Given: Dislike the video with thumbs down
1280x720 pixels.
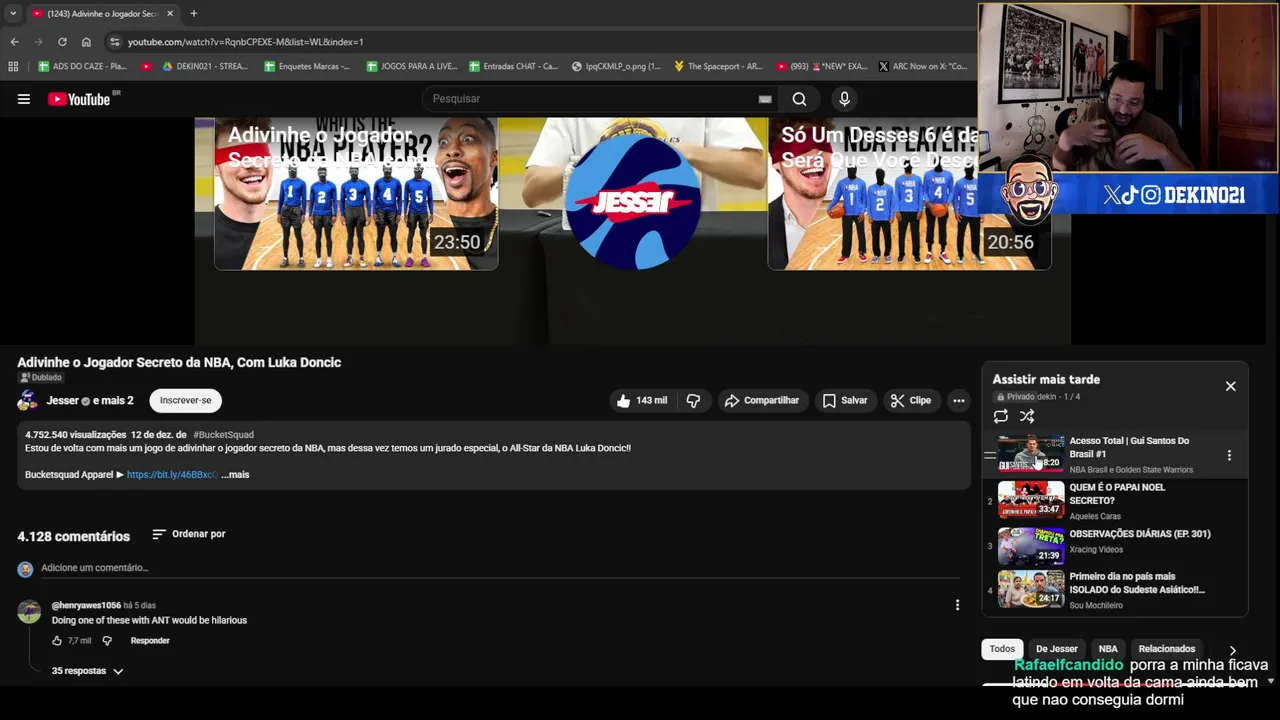Looking at the screenshot, I should (693, 400).
